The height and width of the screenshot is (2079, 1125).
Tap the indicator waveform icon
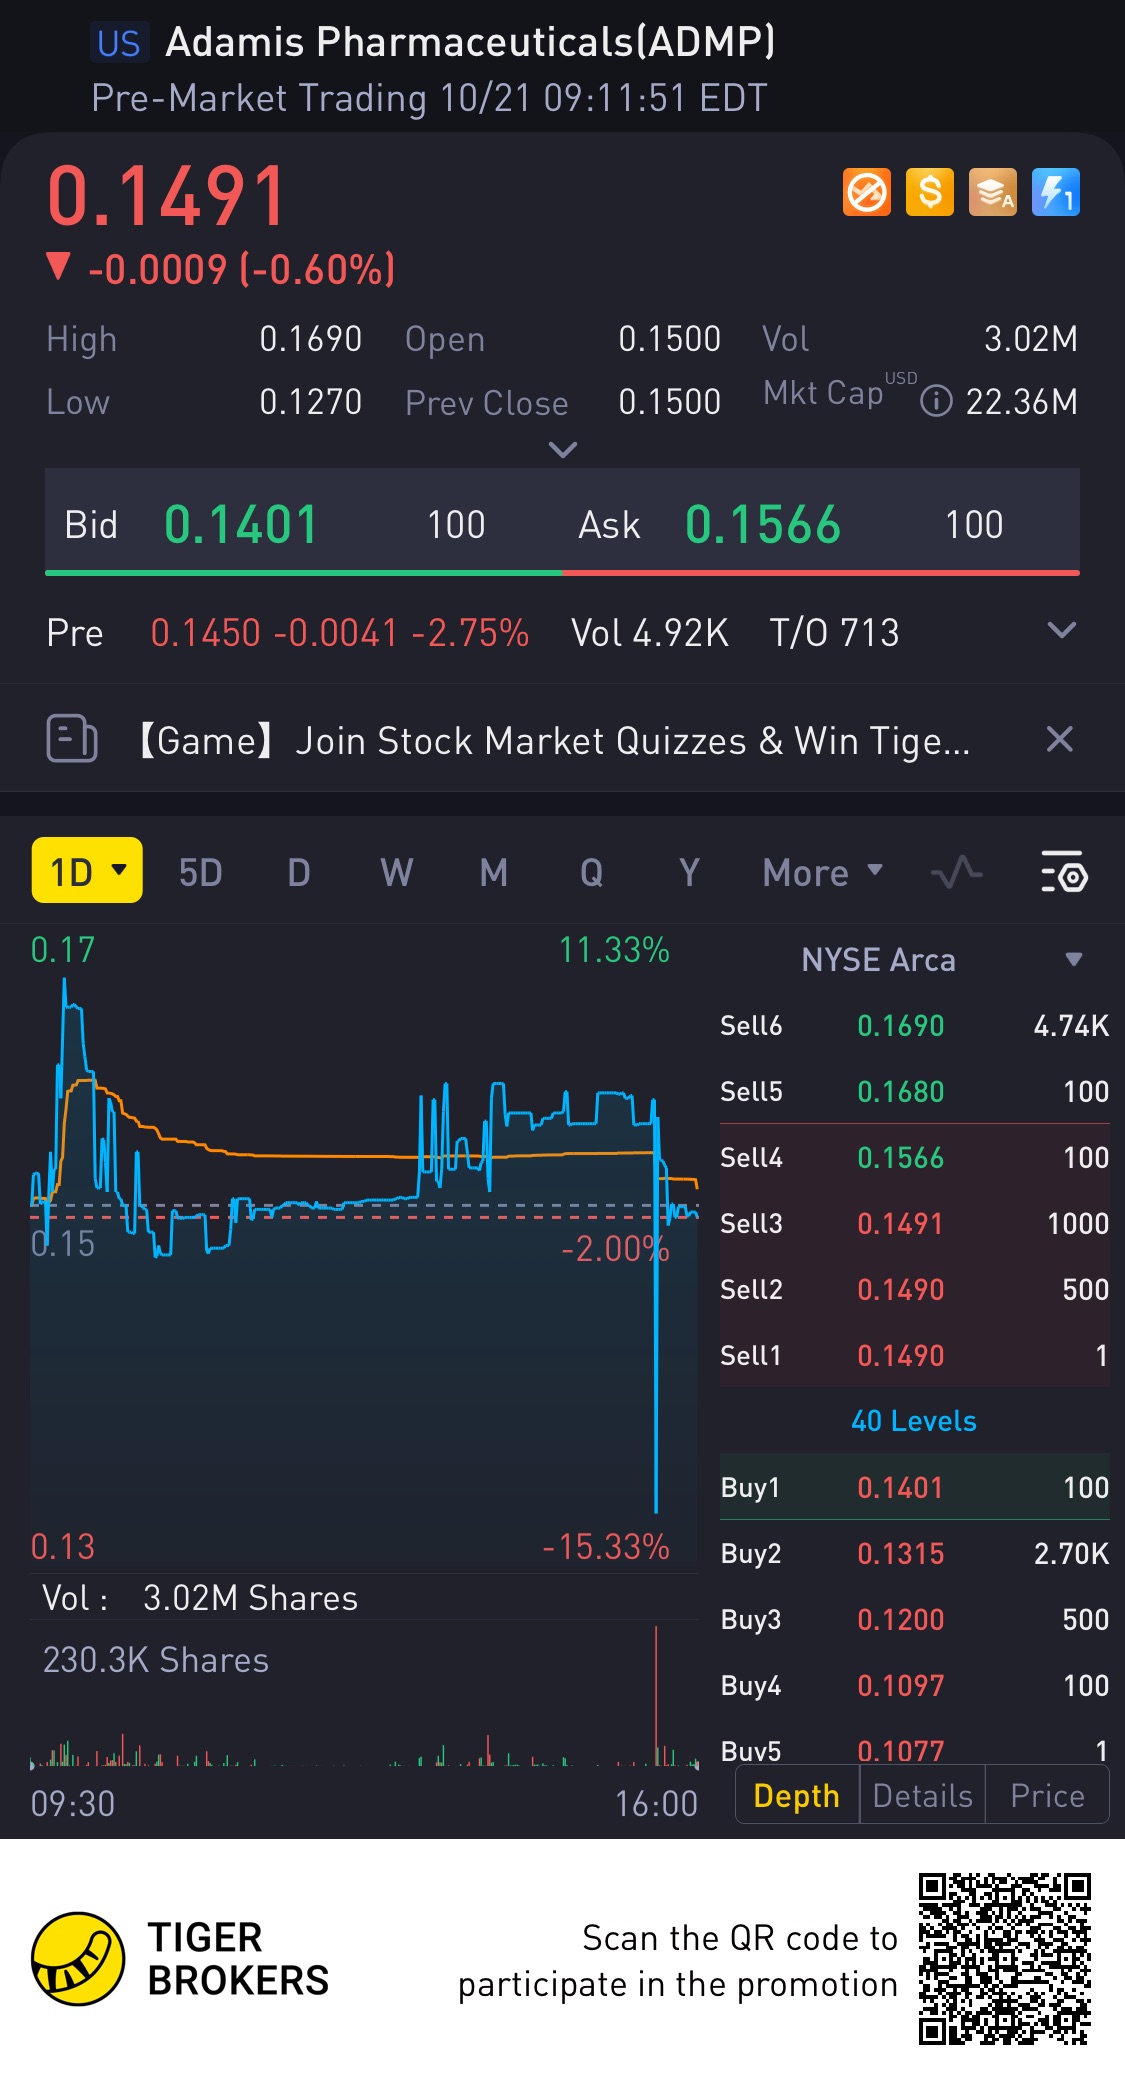click(956, 872)
